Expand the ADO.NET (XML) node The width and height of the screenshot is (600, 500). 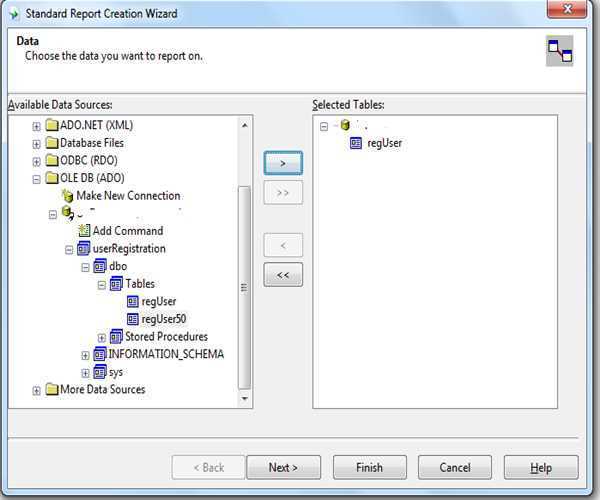pos(37,126)
